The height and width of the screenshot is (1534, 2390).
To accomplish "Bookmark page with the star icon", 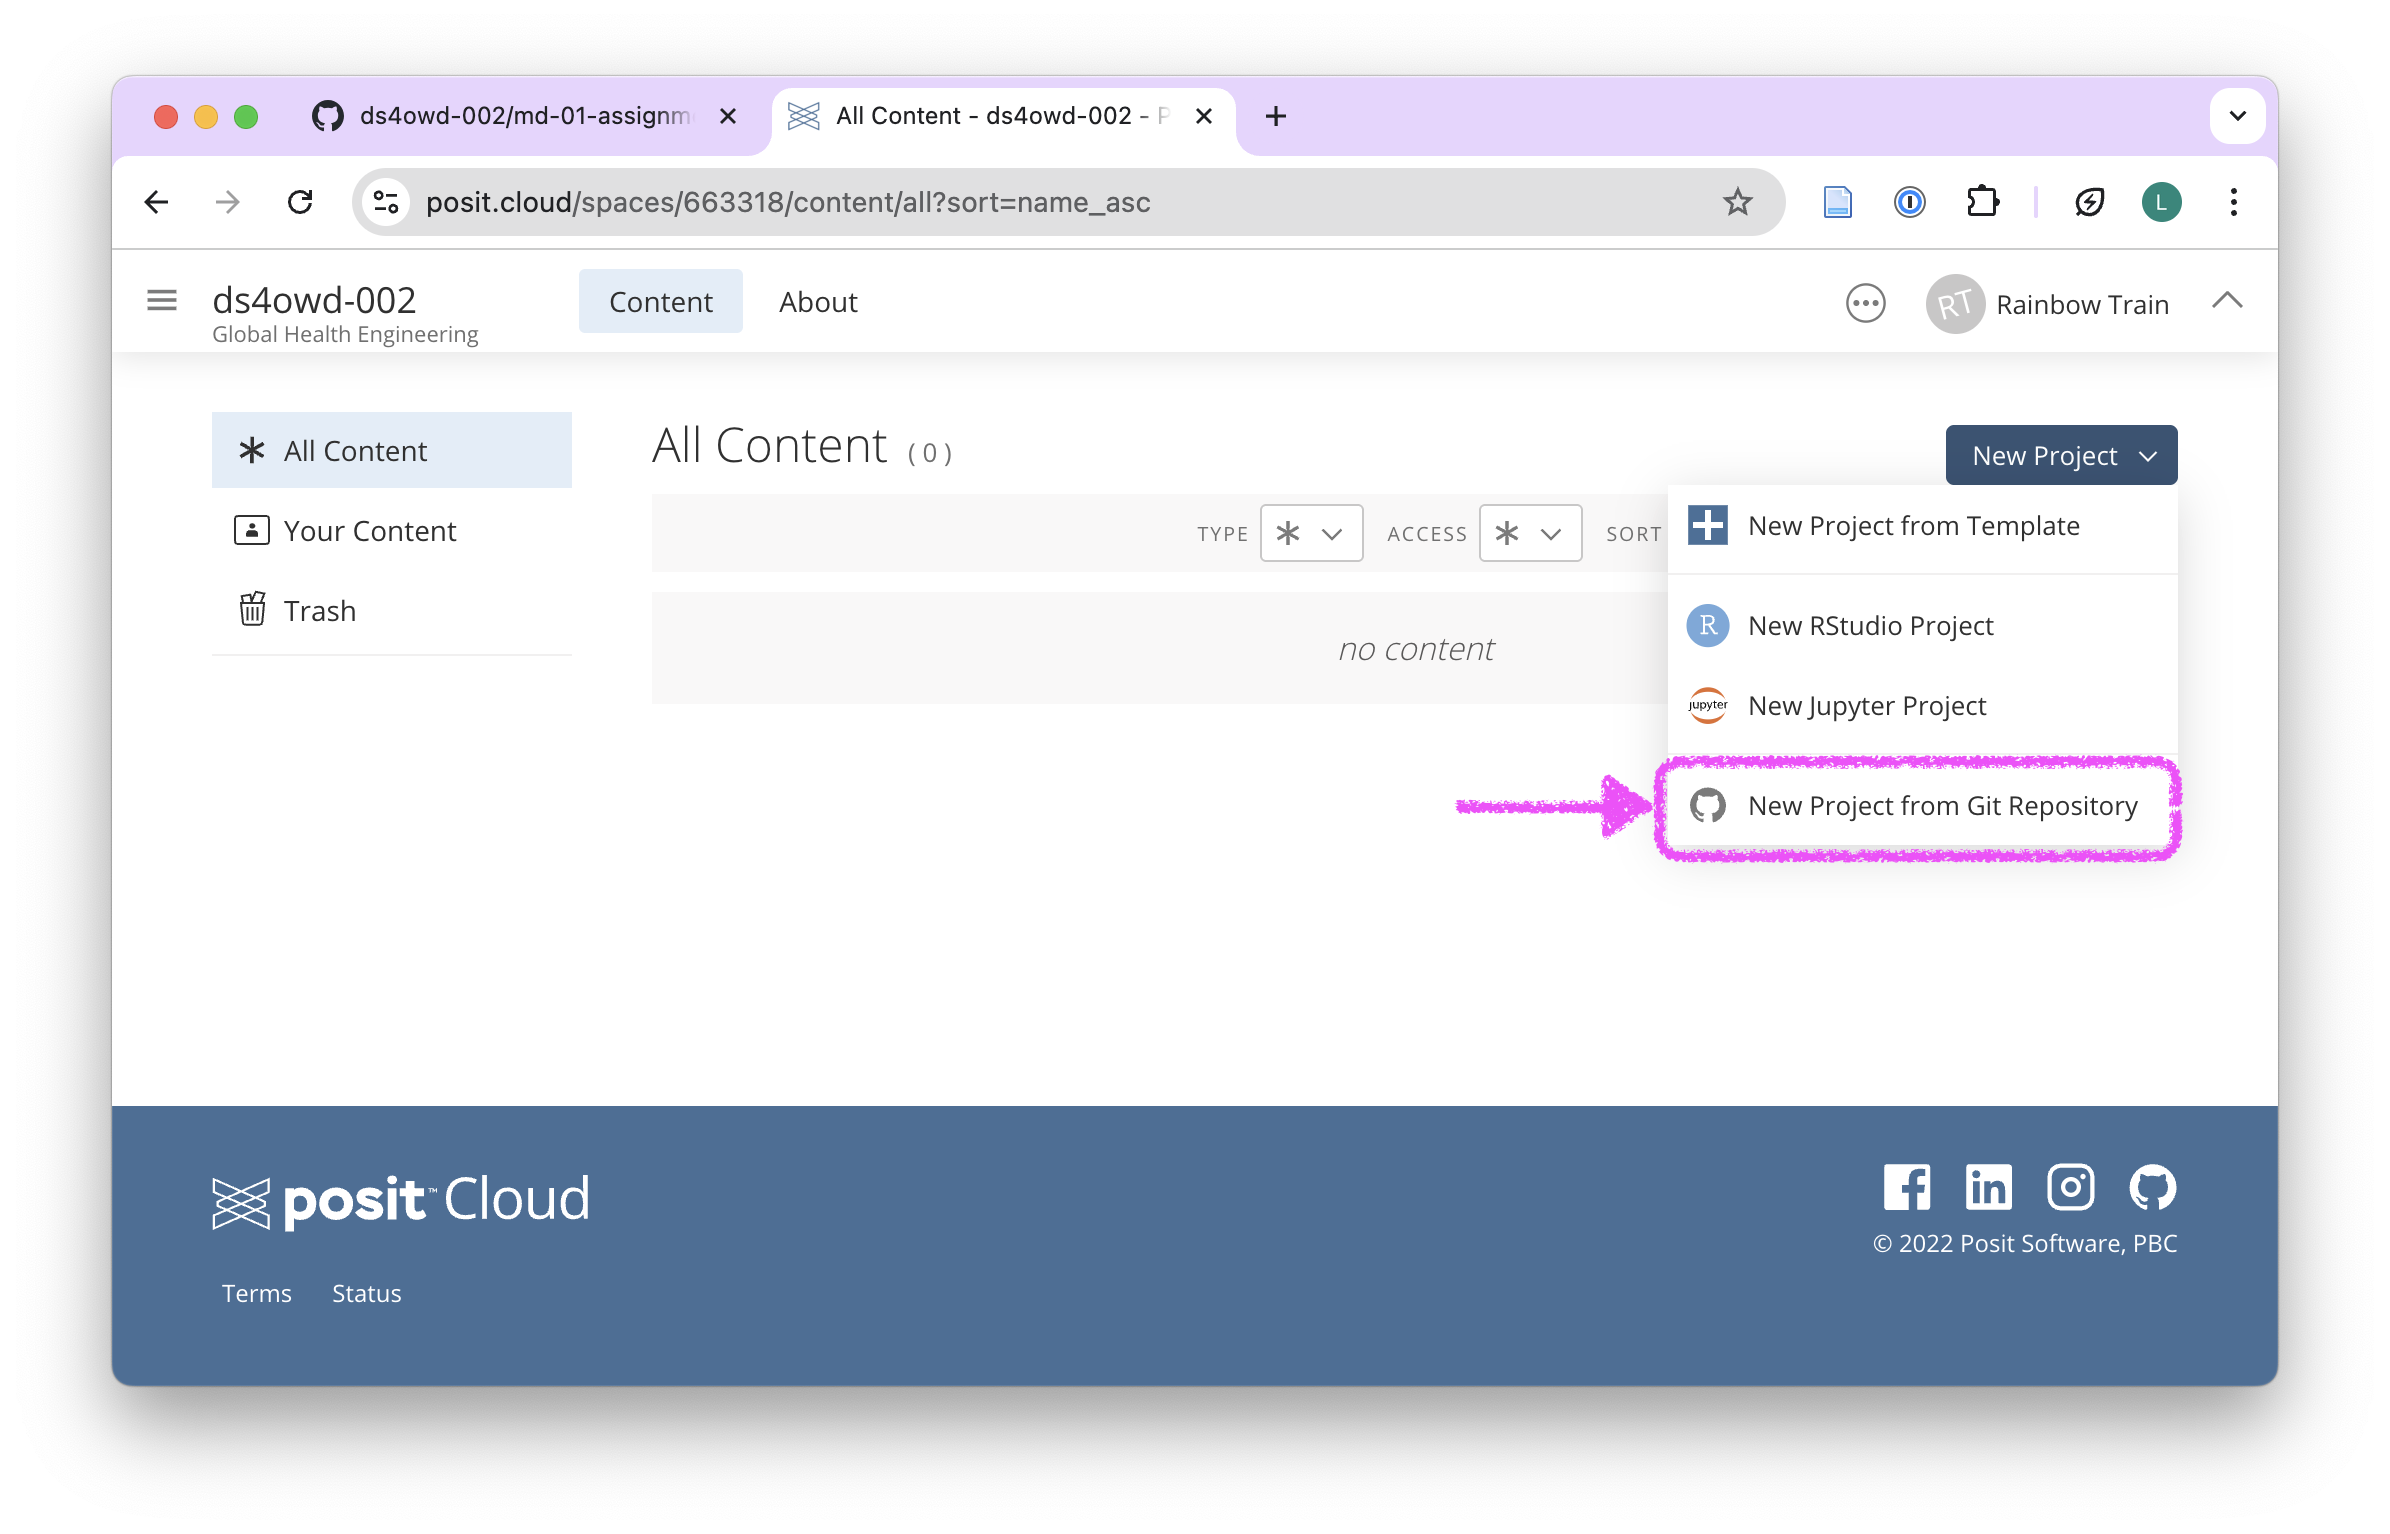I will point(1738,202).
